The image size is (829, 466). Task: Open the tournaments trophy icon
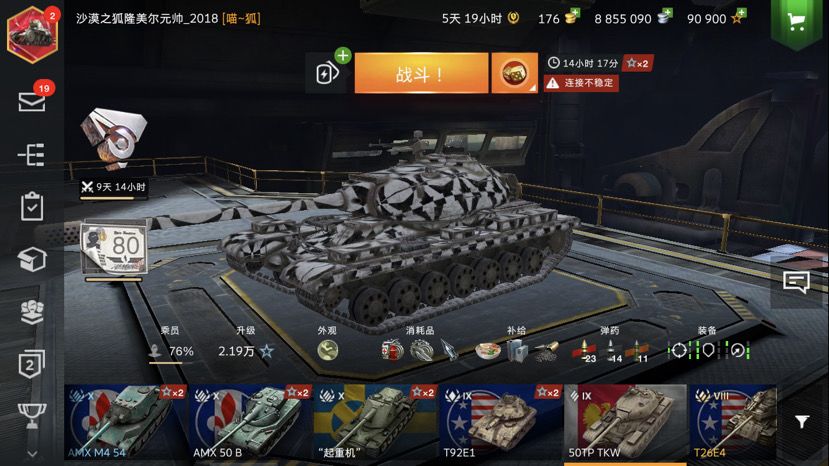tap(32, 415)
